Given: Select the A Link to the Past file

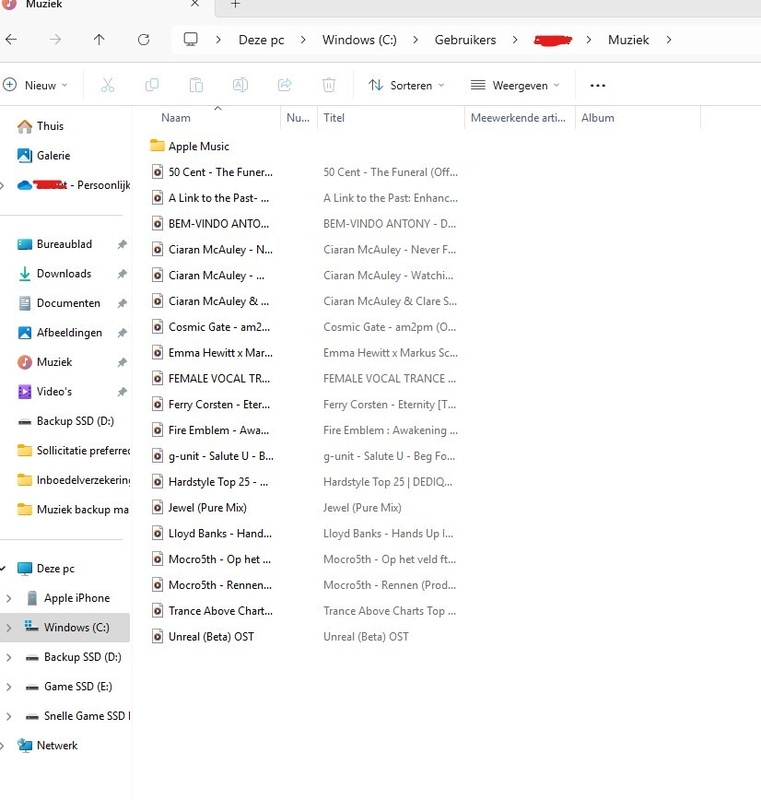Looking at the screenshot, I should coord(211,198).
